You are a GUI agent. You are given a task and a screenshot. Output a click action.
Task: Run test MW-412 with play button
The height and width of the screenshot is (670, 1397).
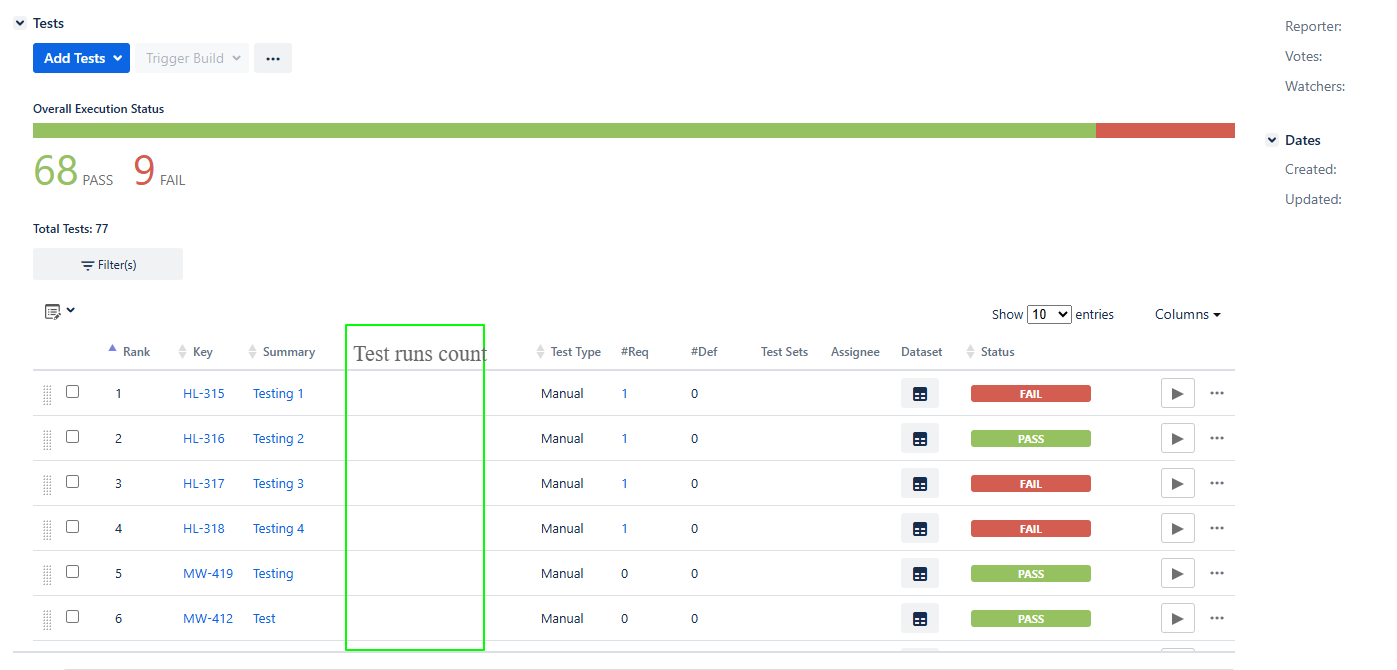1178,619
